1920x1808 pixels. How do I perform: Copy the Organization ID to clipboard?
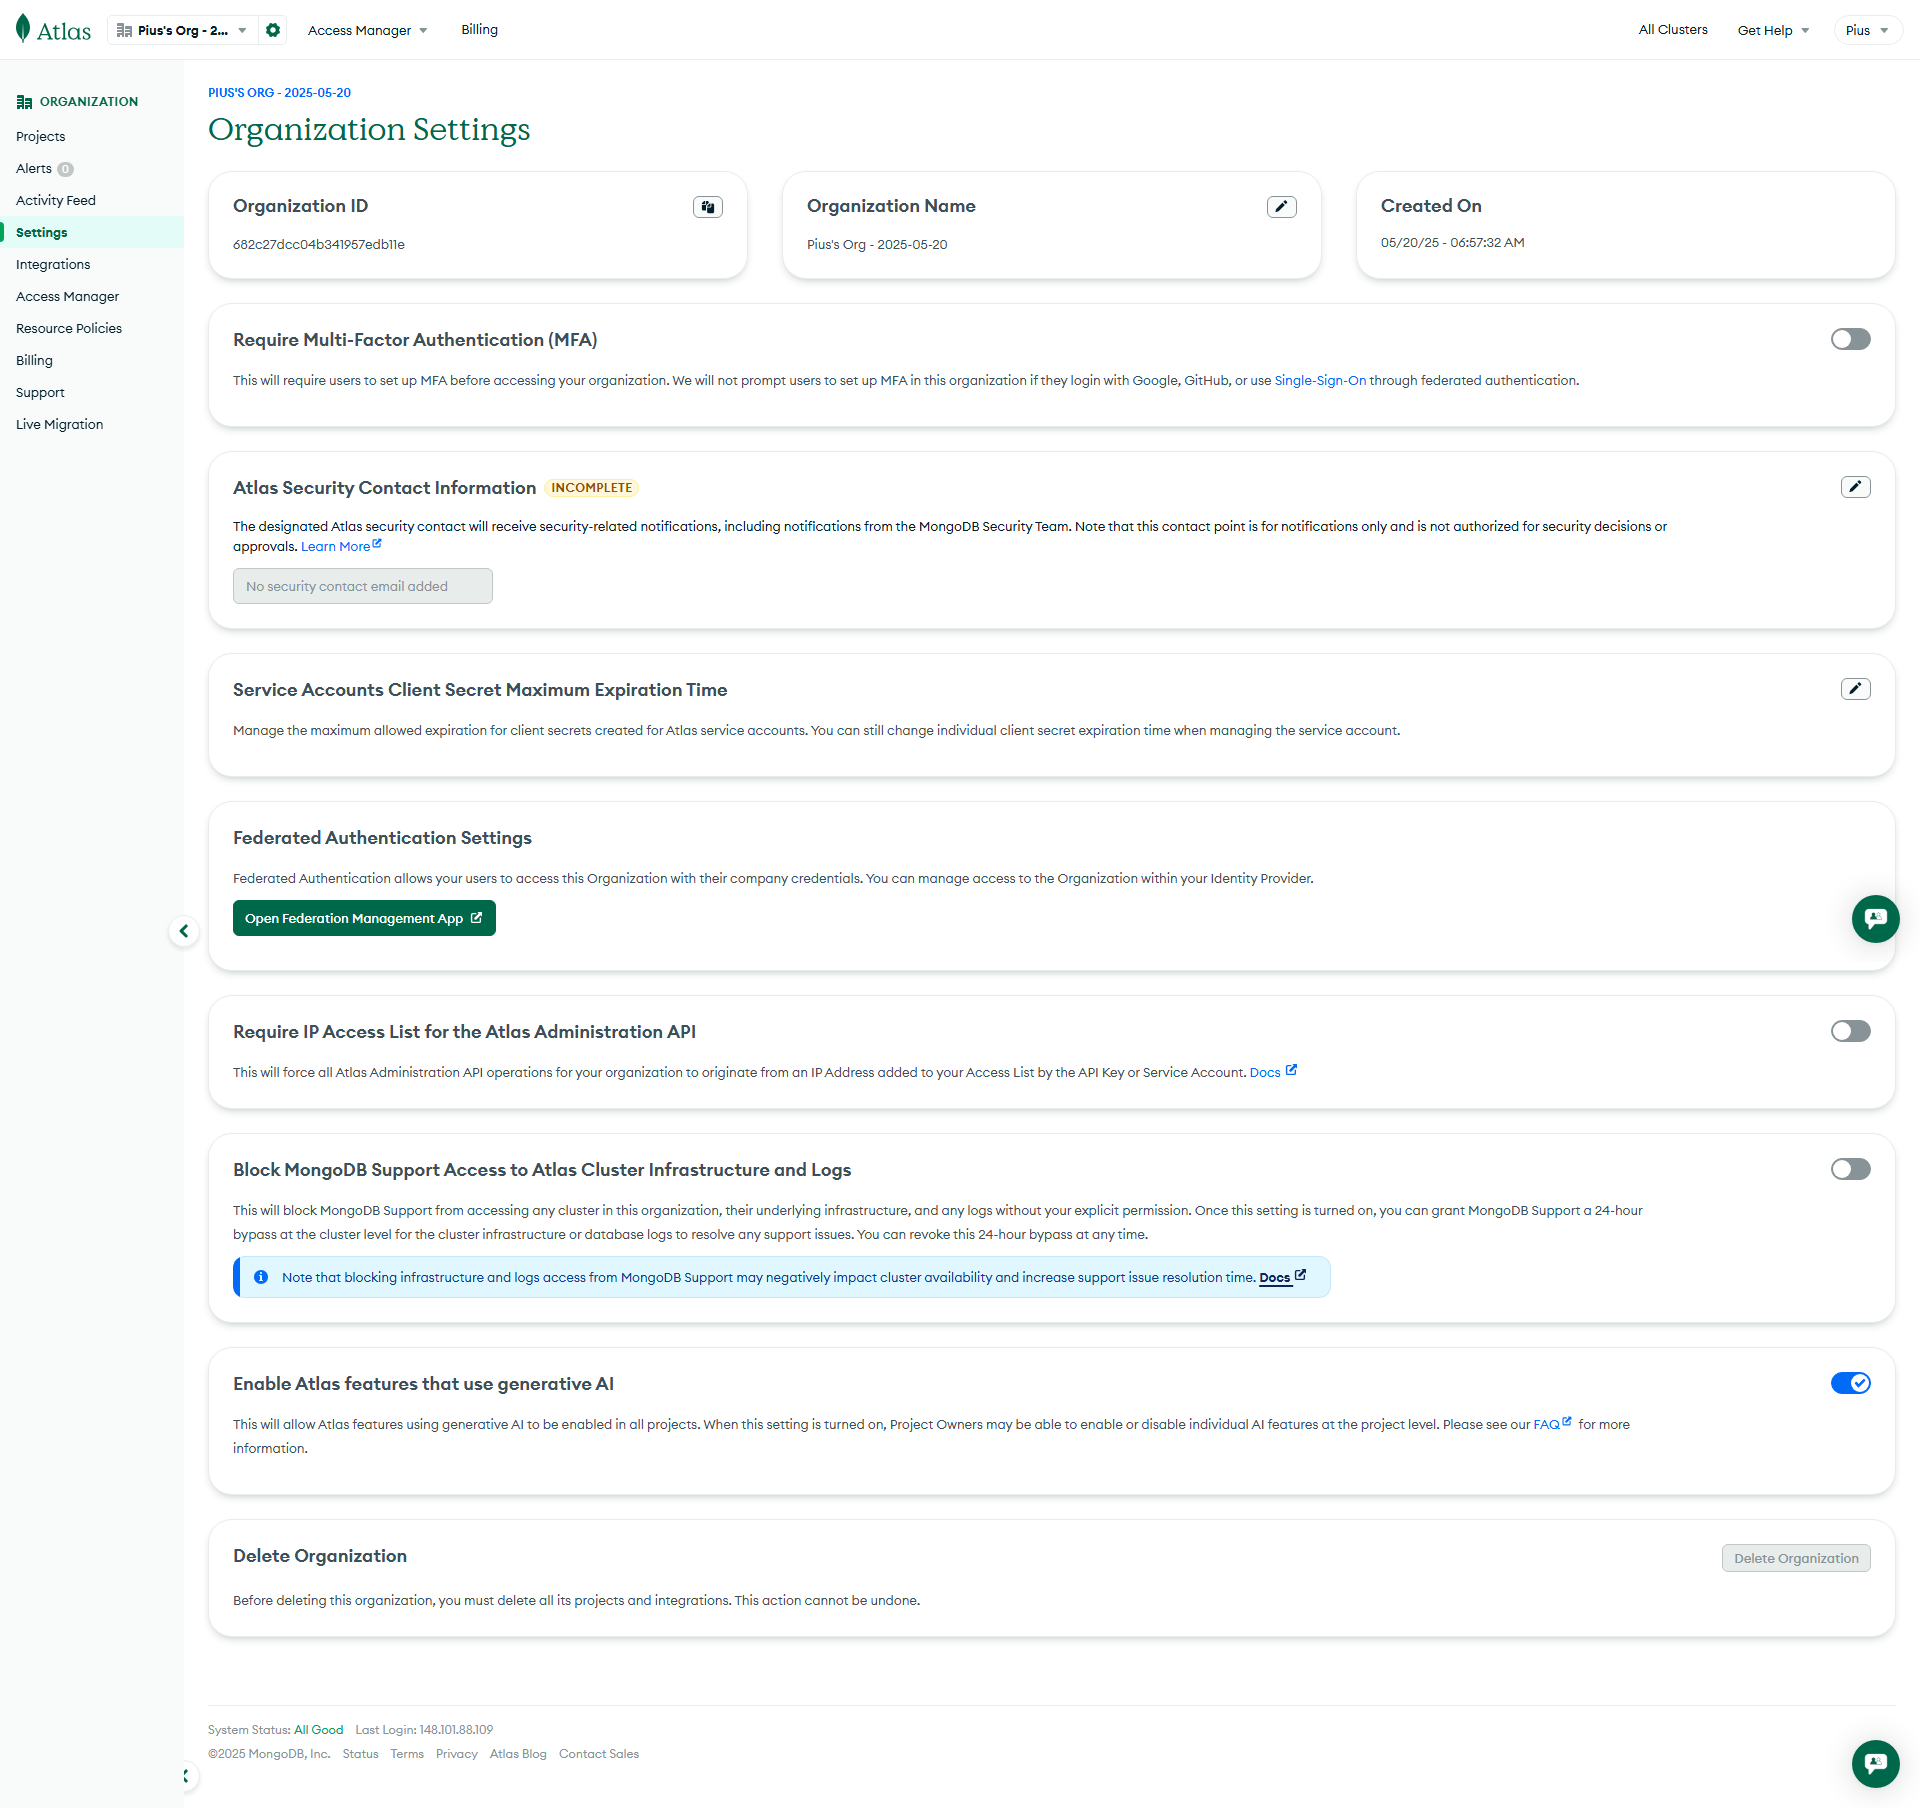708,207
